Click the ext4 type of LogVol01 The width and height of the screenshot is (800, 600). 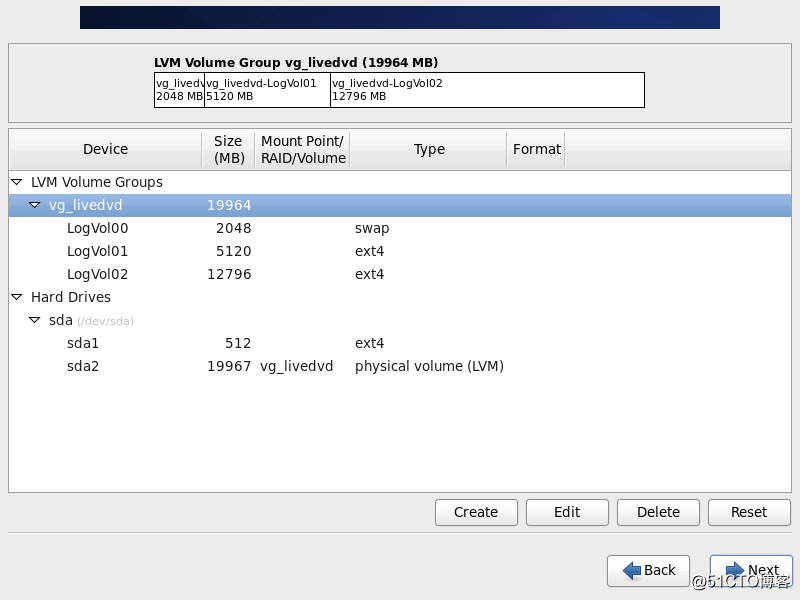(369, 251)
